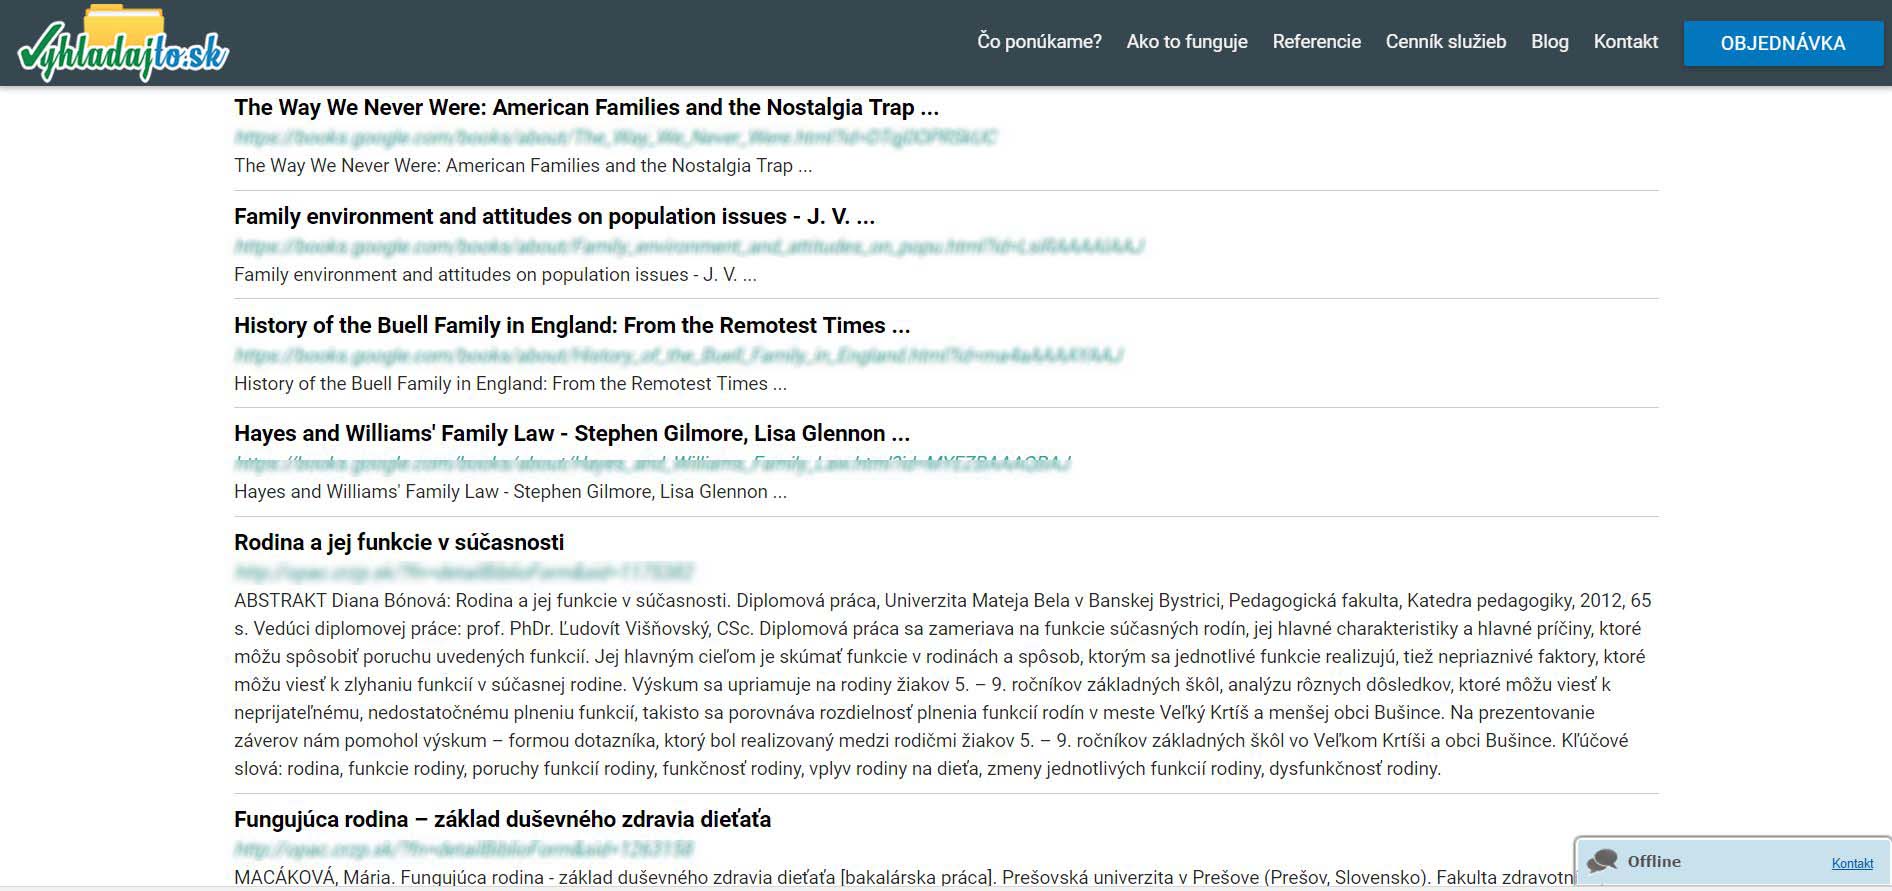Click blurred URL under 'The Way We Never Were'
The image size is (1892, 891).
(615, 137)
